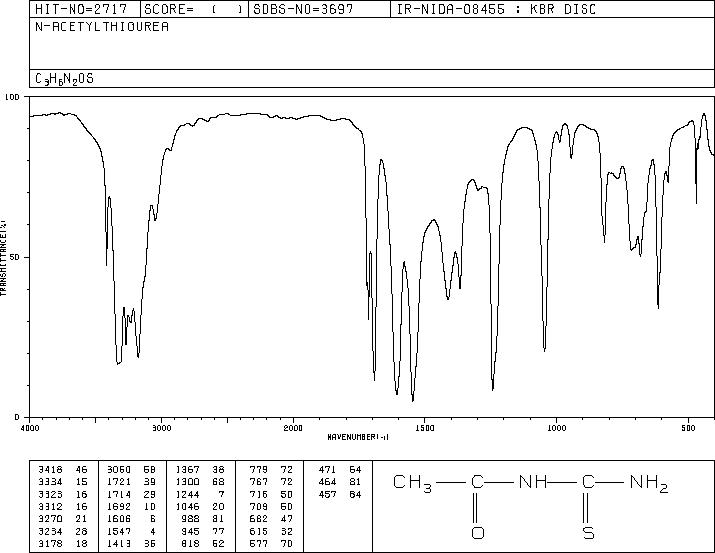The height and width of the screenshot is (553, 715).
Task: Click wavenumber 3060 in the table
Action: click(x=119, y=470)
